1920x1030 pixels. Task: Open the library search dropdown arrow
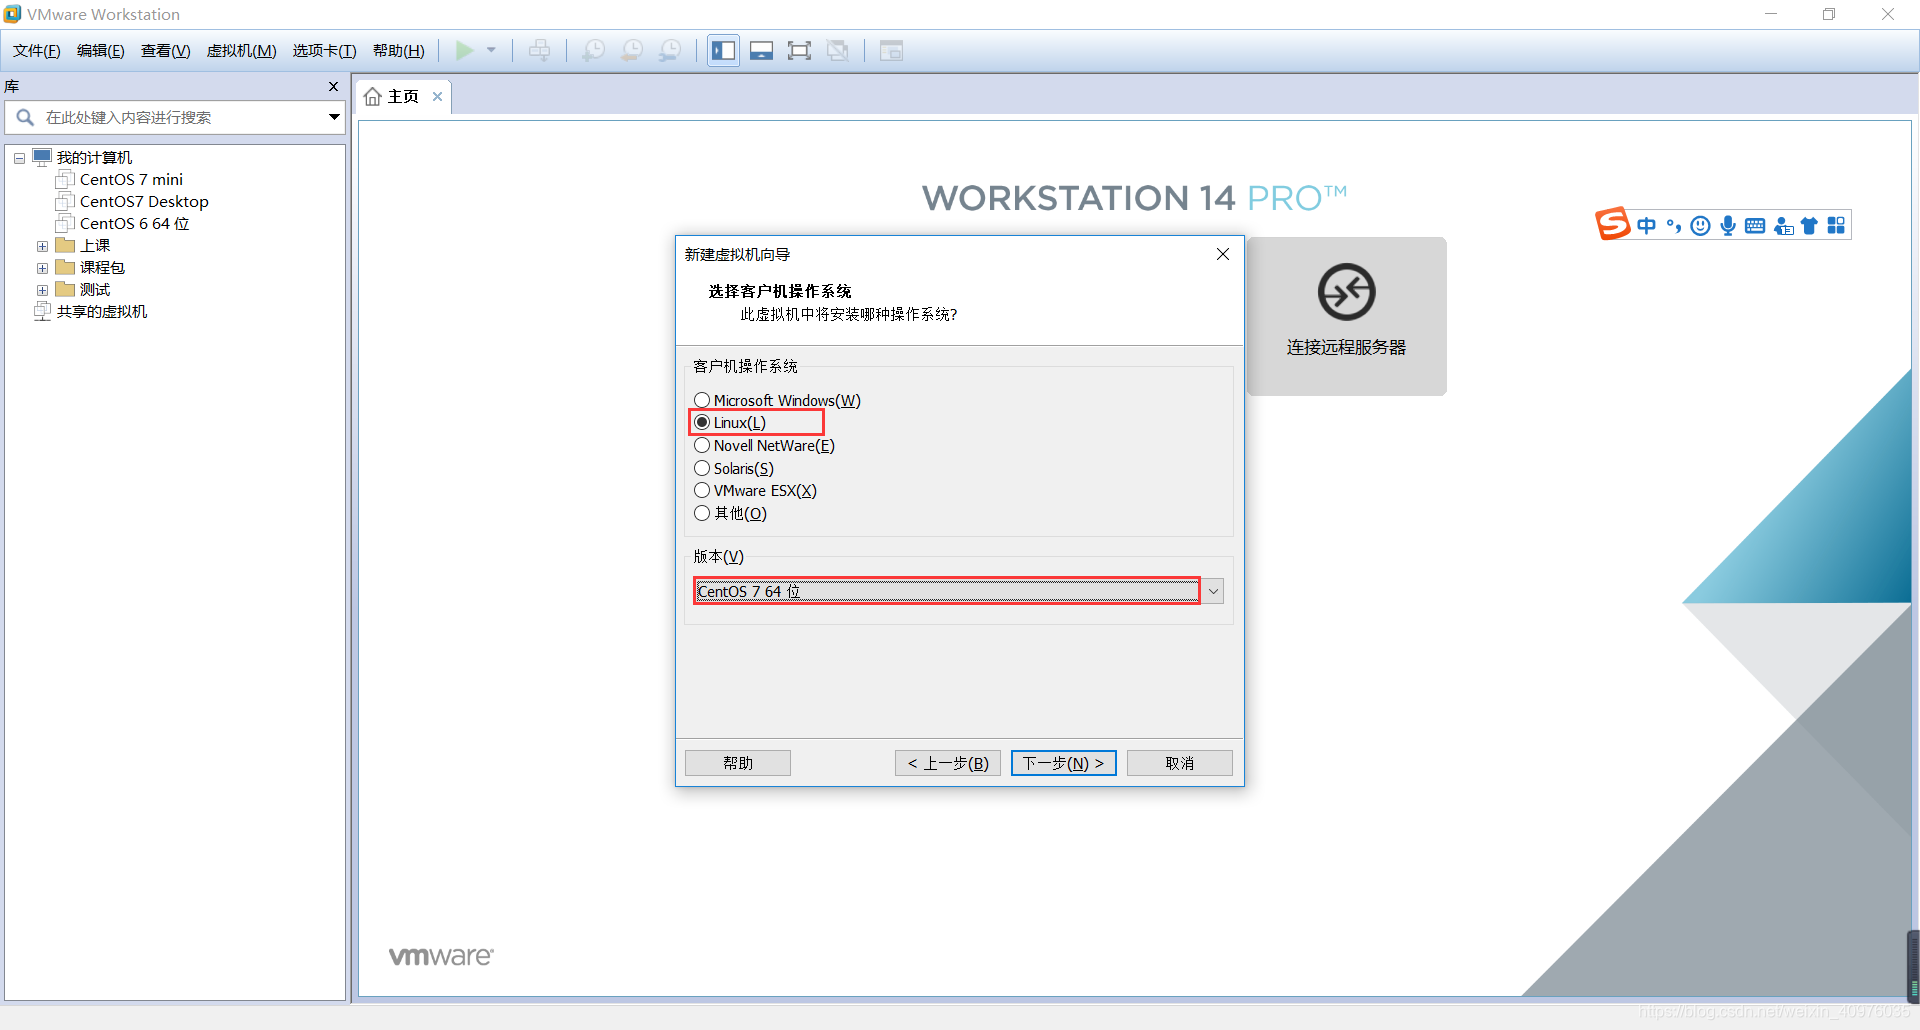pos(334,118)
